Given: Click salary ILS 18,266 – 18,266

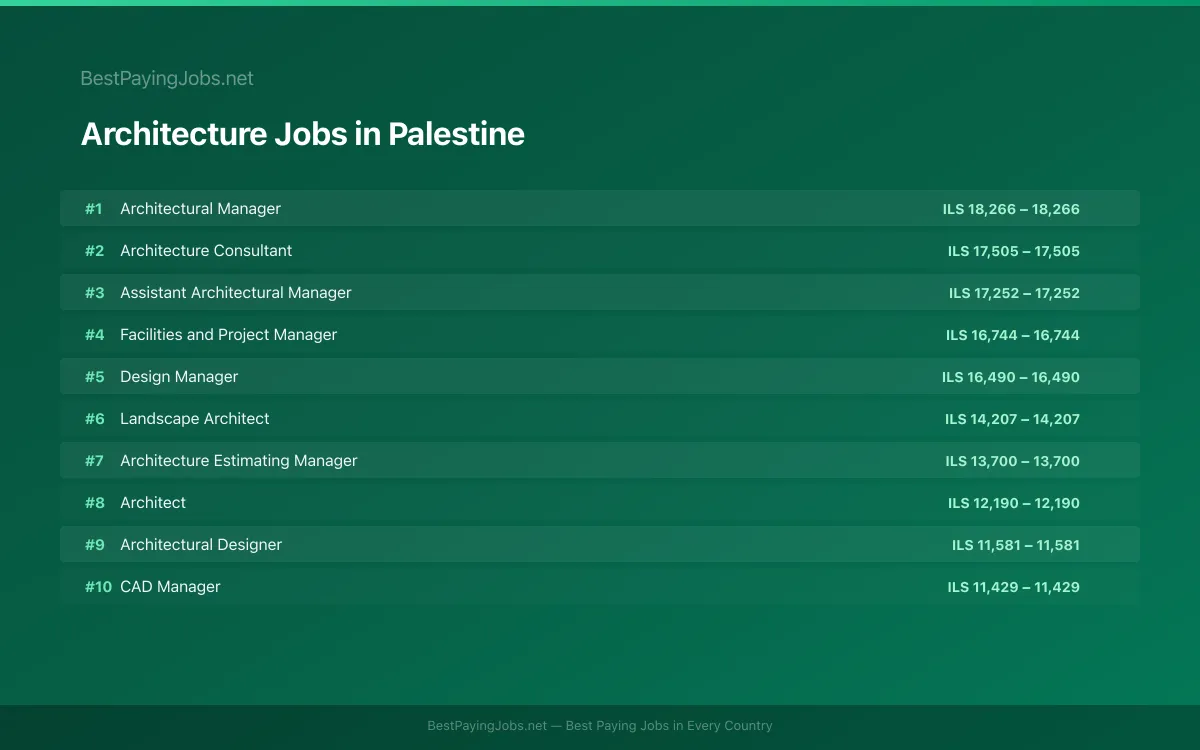Looking at the screenshot, I should click(x=1011, y=209).
